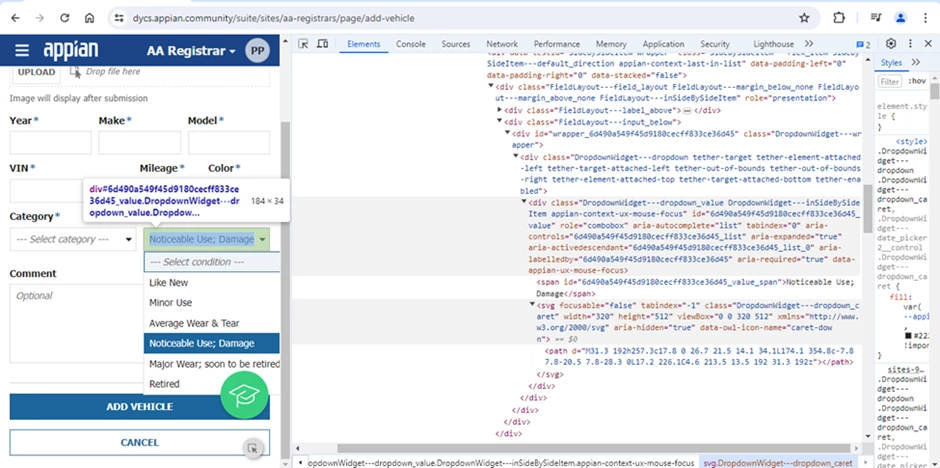940x468 pixels.
Task: Choose the Select condition placeholder option
Action: point(212,262)
